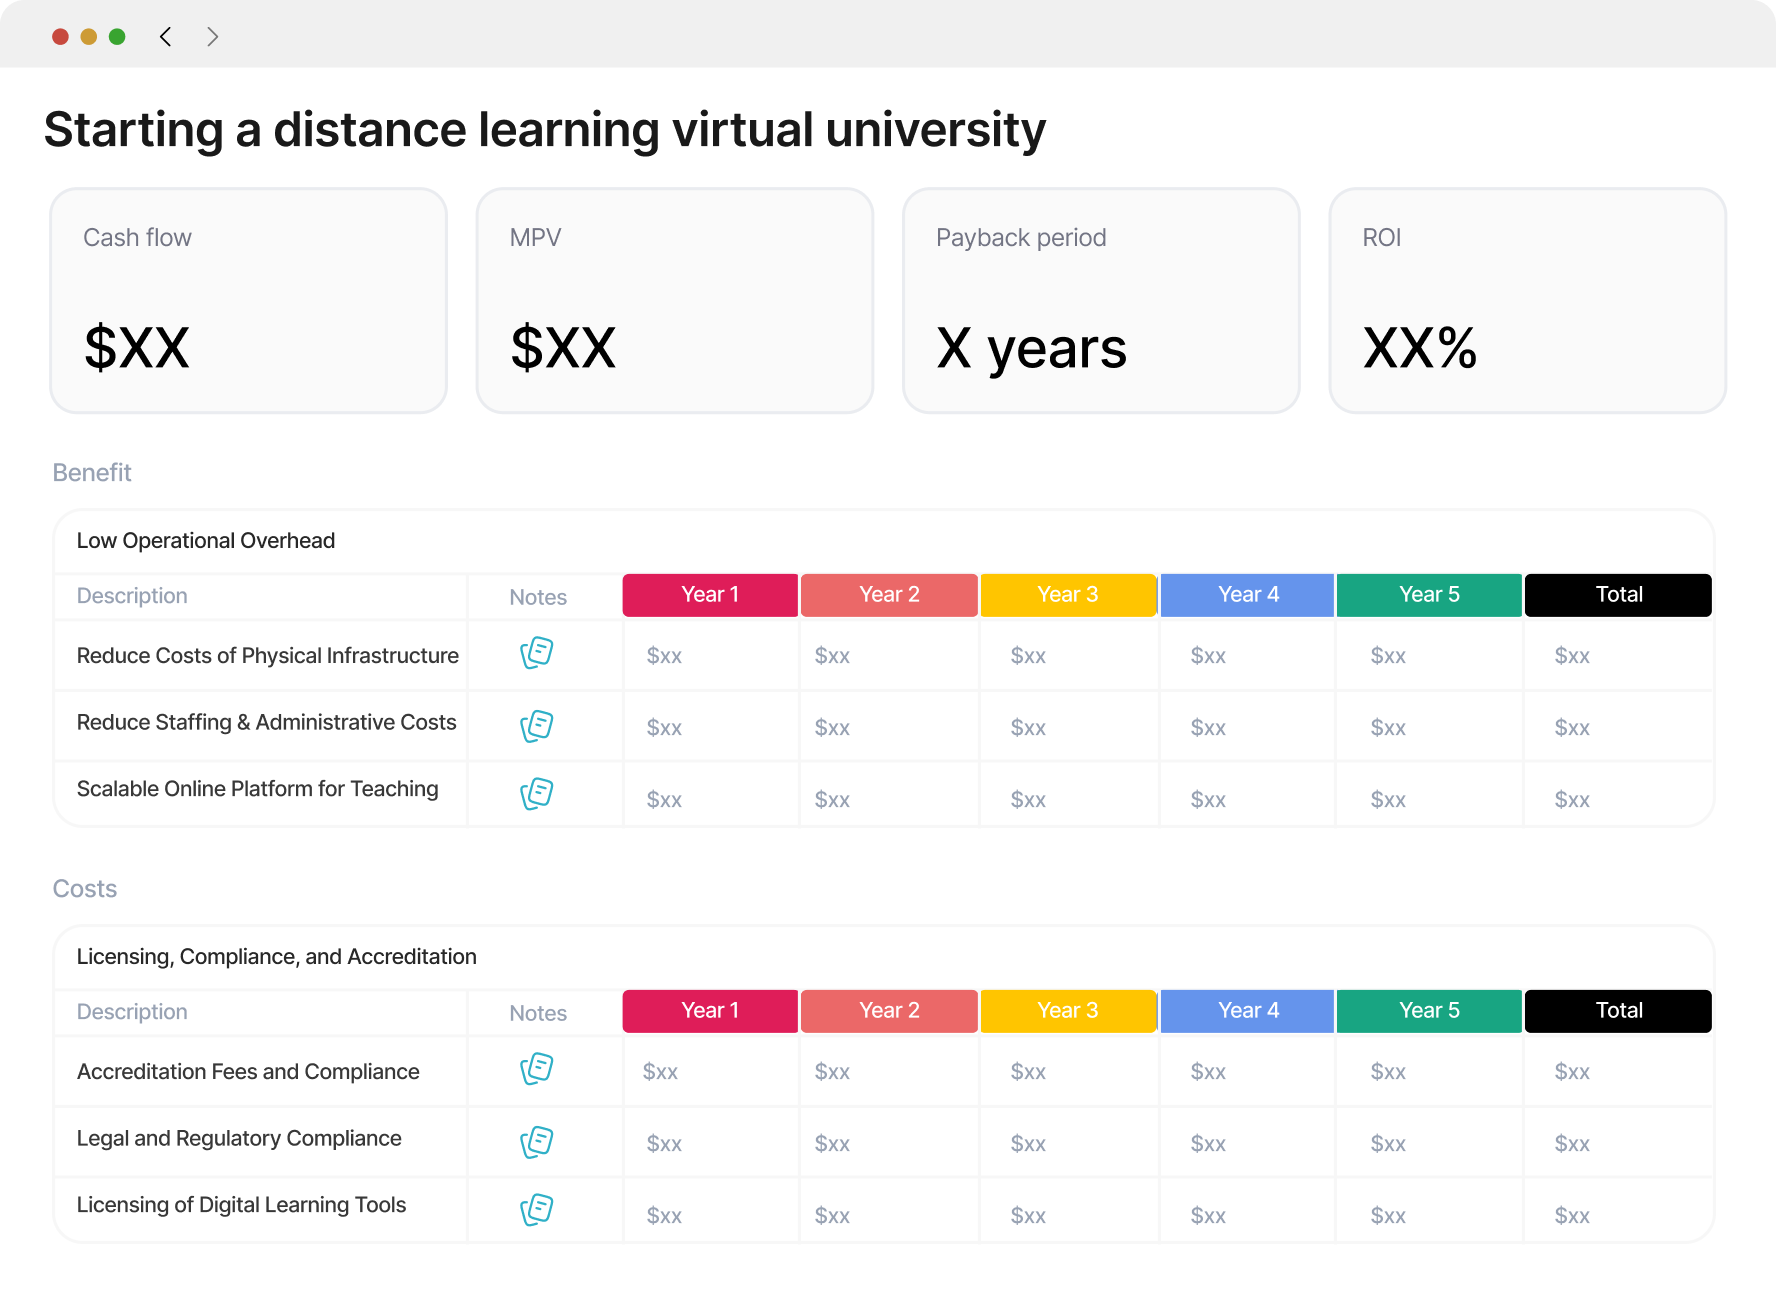
Task: Click Year 5 header in Benefit table
Action: coord(1429,595)
